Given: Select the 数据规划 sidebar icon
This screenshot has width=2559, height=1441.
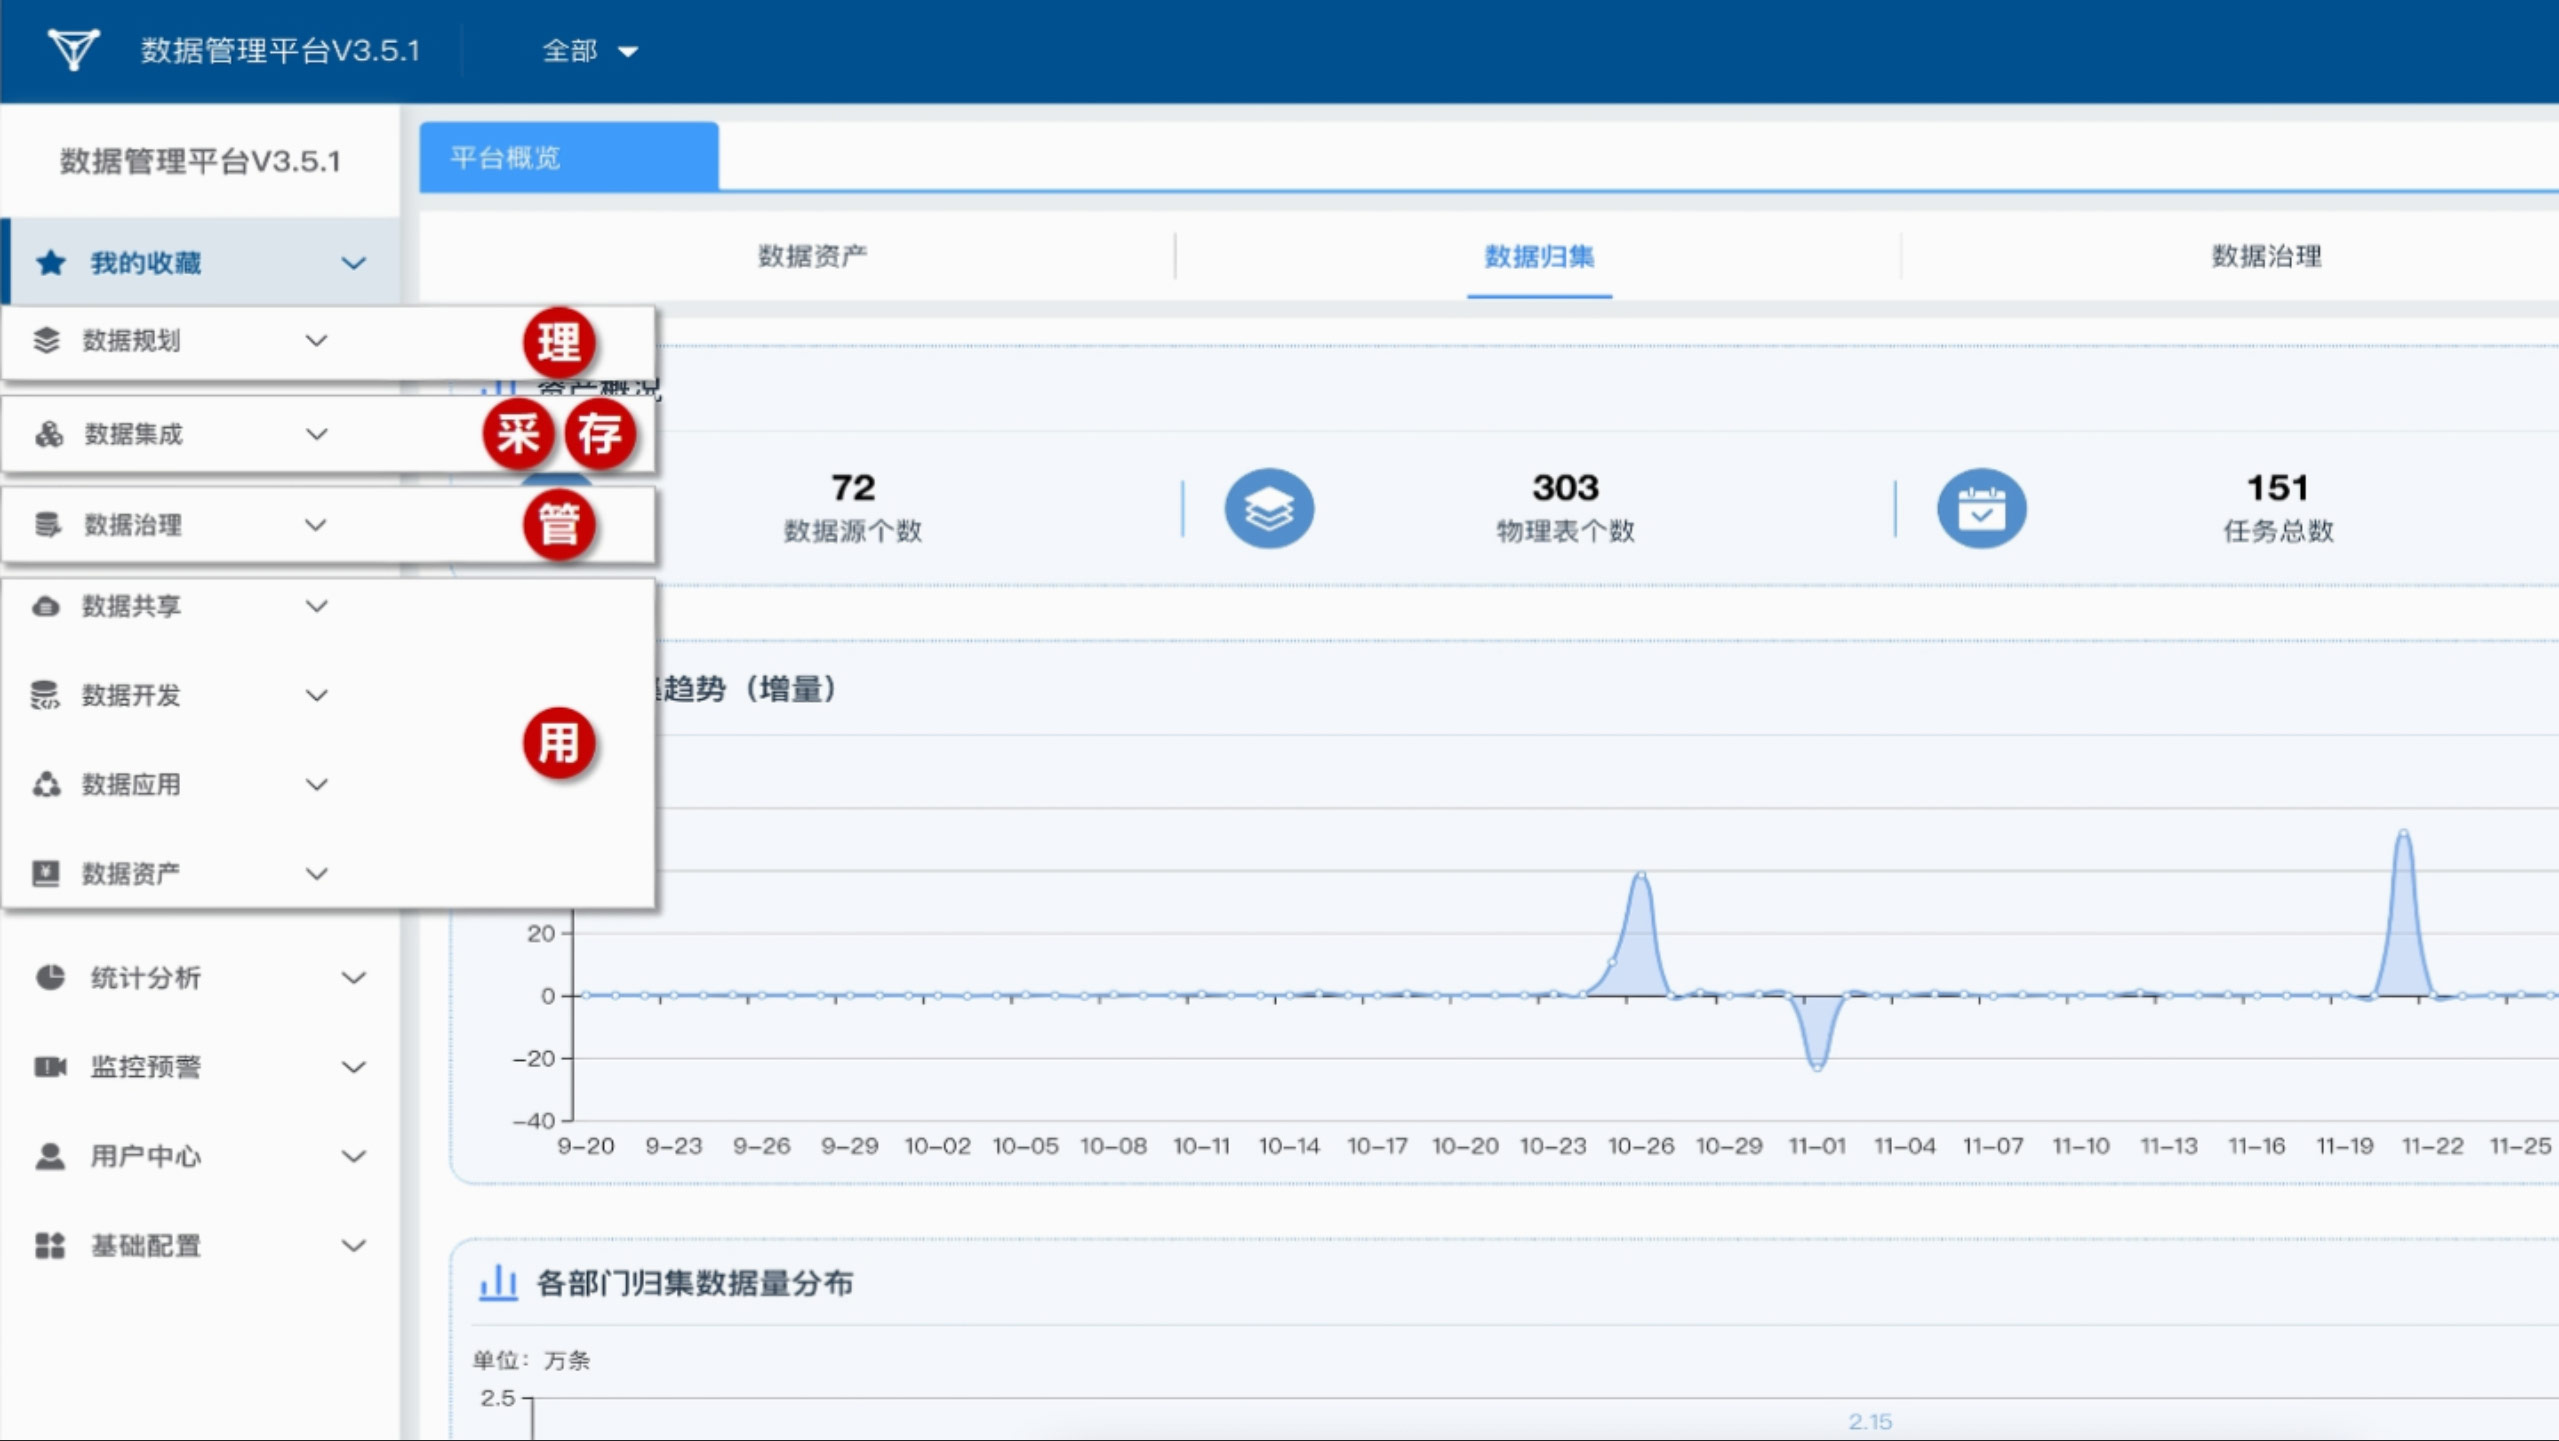Looking at the screenshot, I should [x=46, y=341].
